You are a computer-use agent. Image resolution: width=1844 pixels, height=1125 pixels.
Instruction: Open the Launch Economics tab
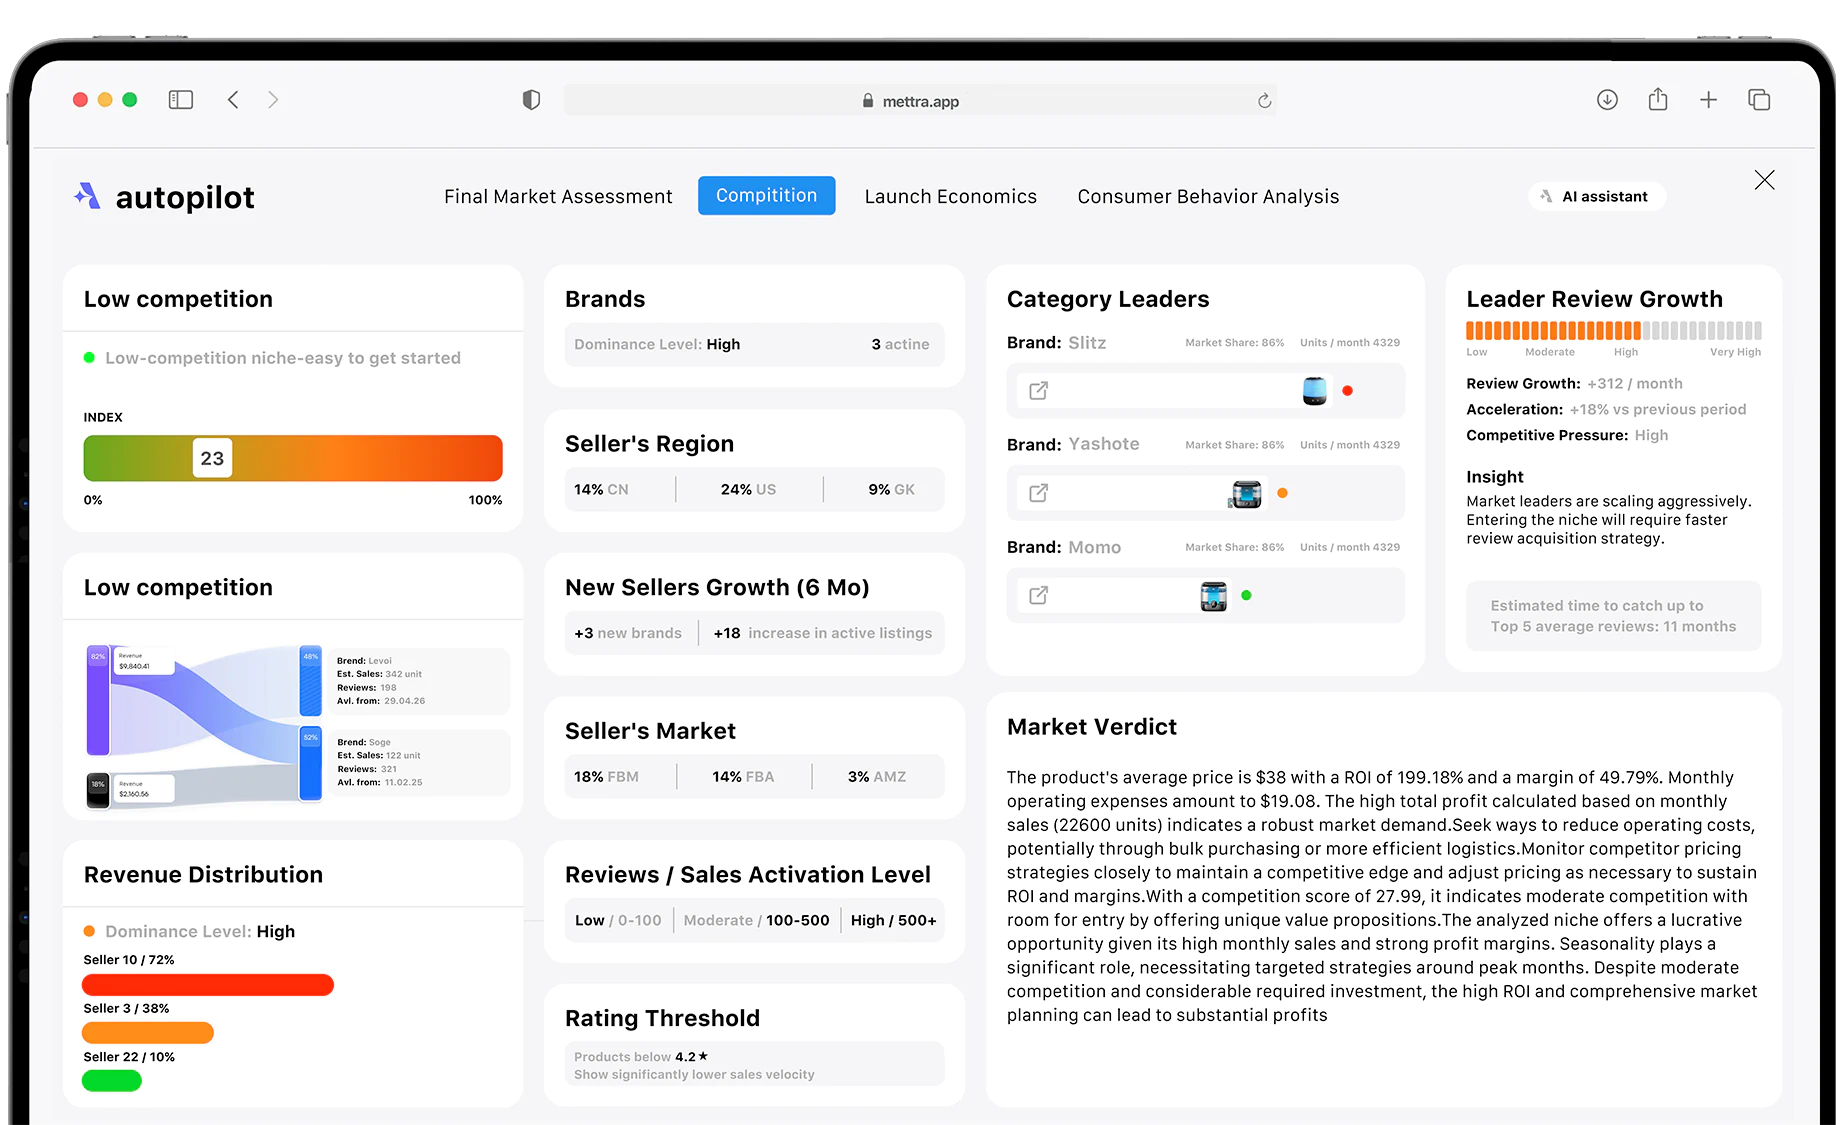(951, 197)
